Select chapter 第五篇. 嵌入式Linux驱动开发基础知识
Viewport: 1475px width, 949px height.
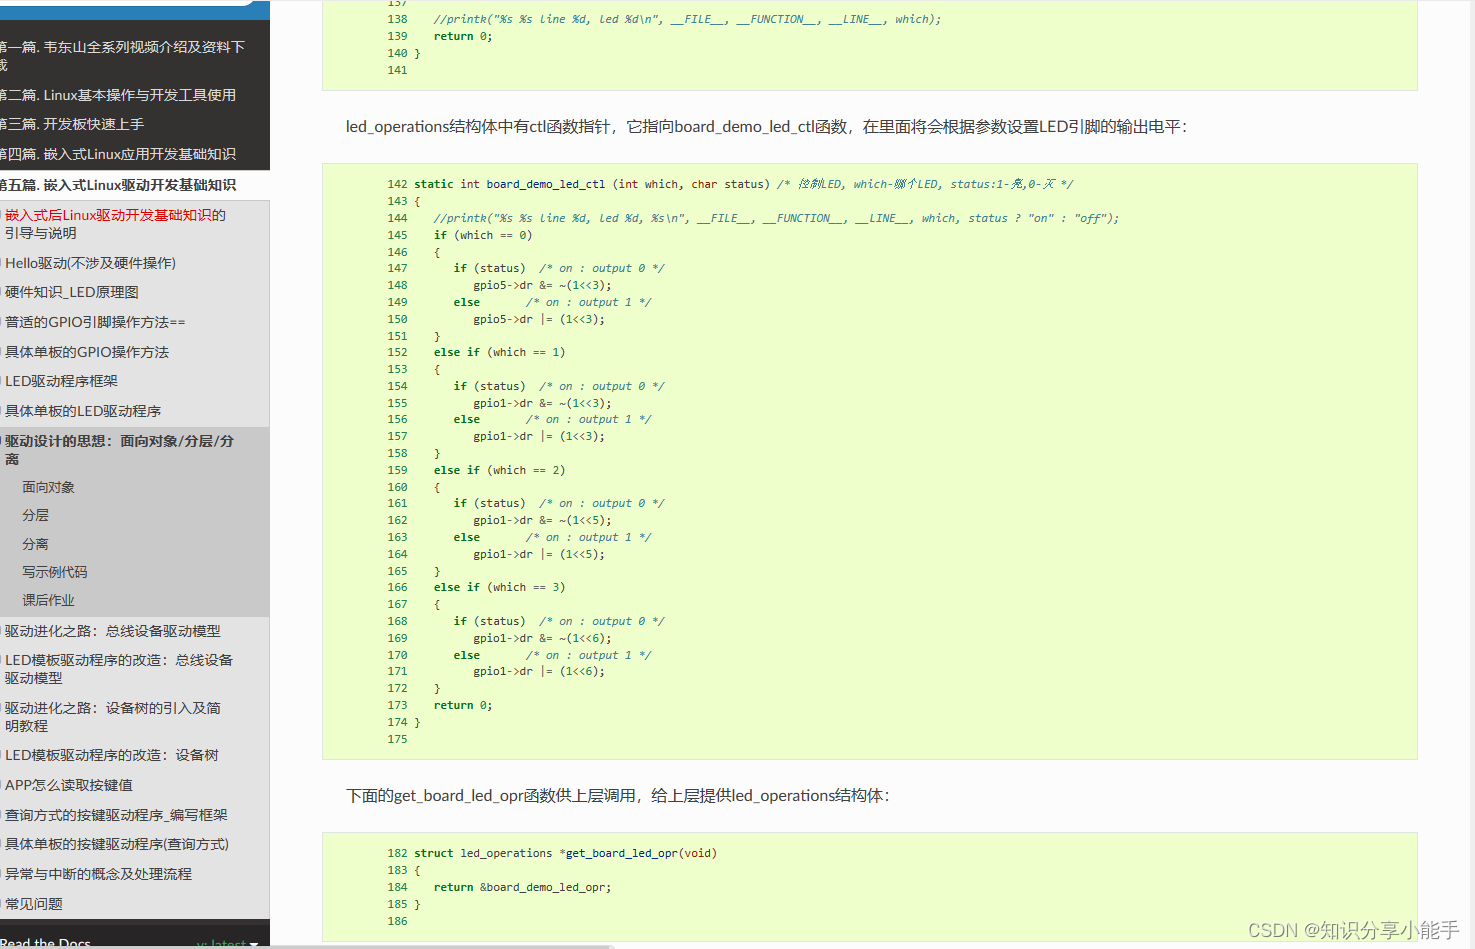(x=118, y=185)
